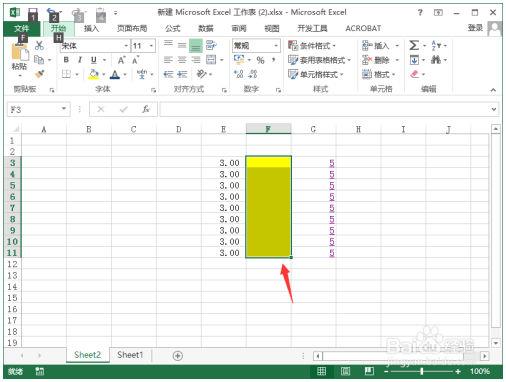Open the number format 常规 dropdown
The width and height of the screenshot is (506, 382).
pyautogui.click(x=276, y=46)
